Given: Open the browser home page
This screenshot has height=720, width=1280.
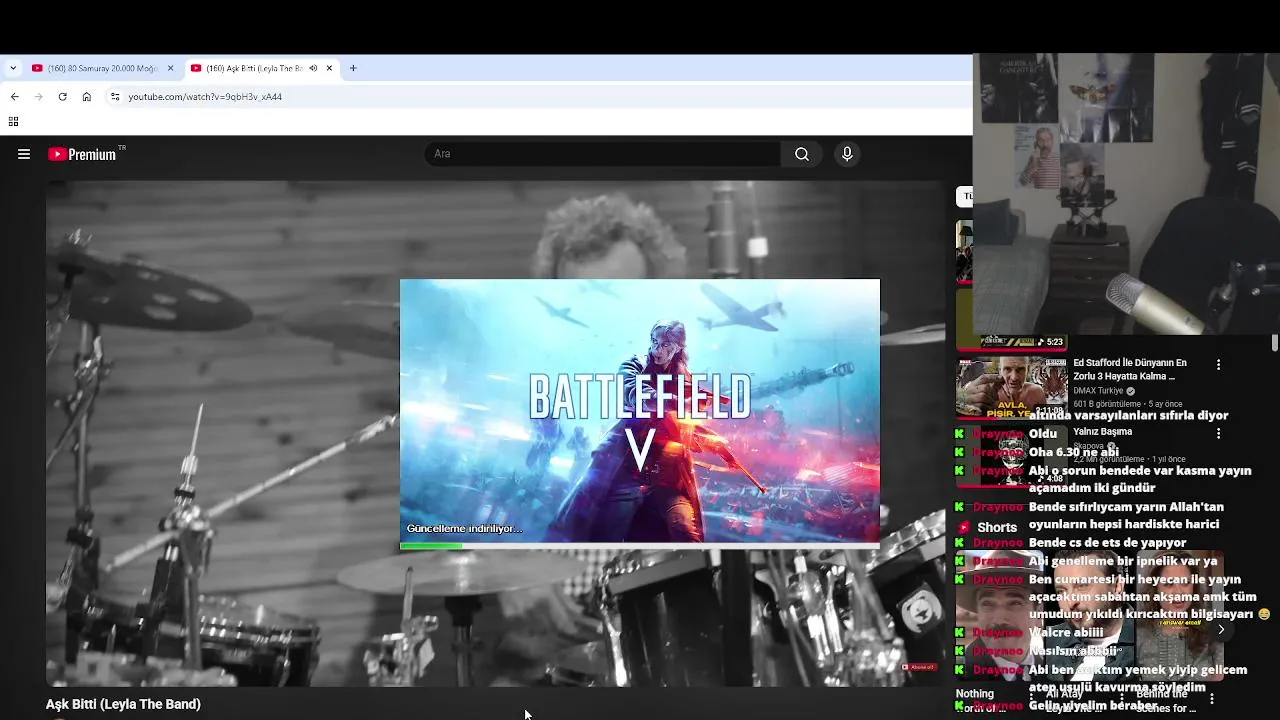Looking at the screenshot, I should click(87, 97).
